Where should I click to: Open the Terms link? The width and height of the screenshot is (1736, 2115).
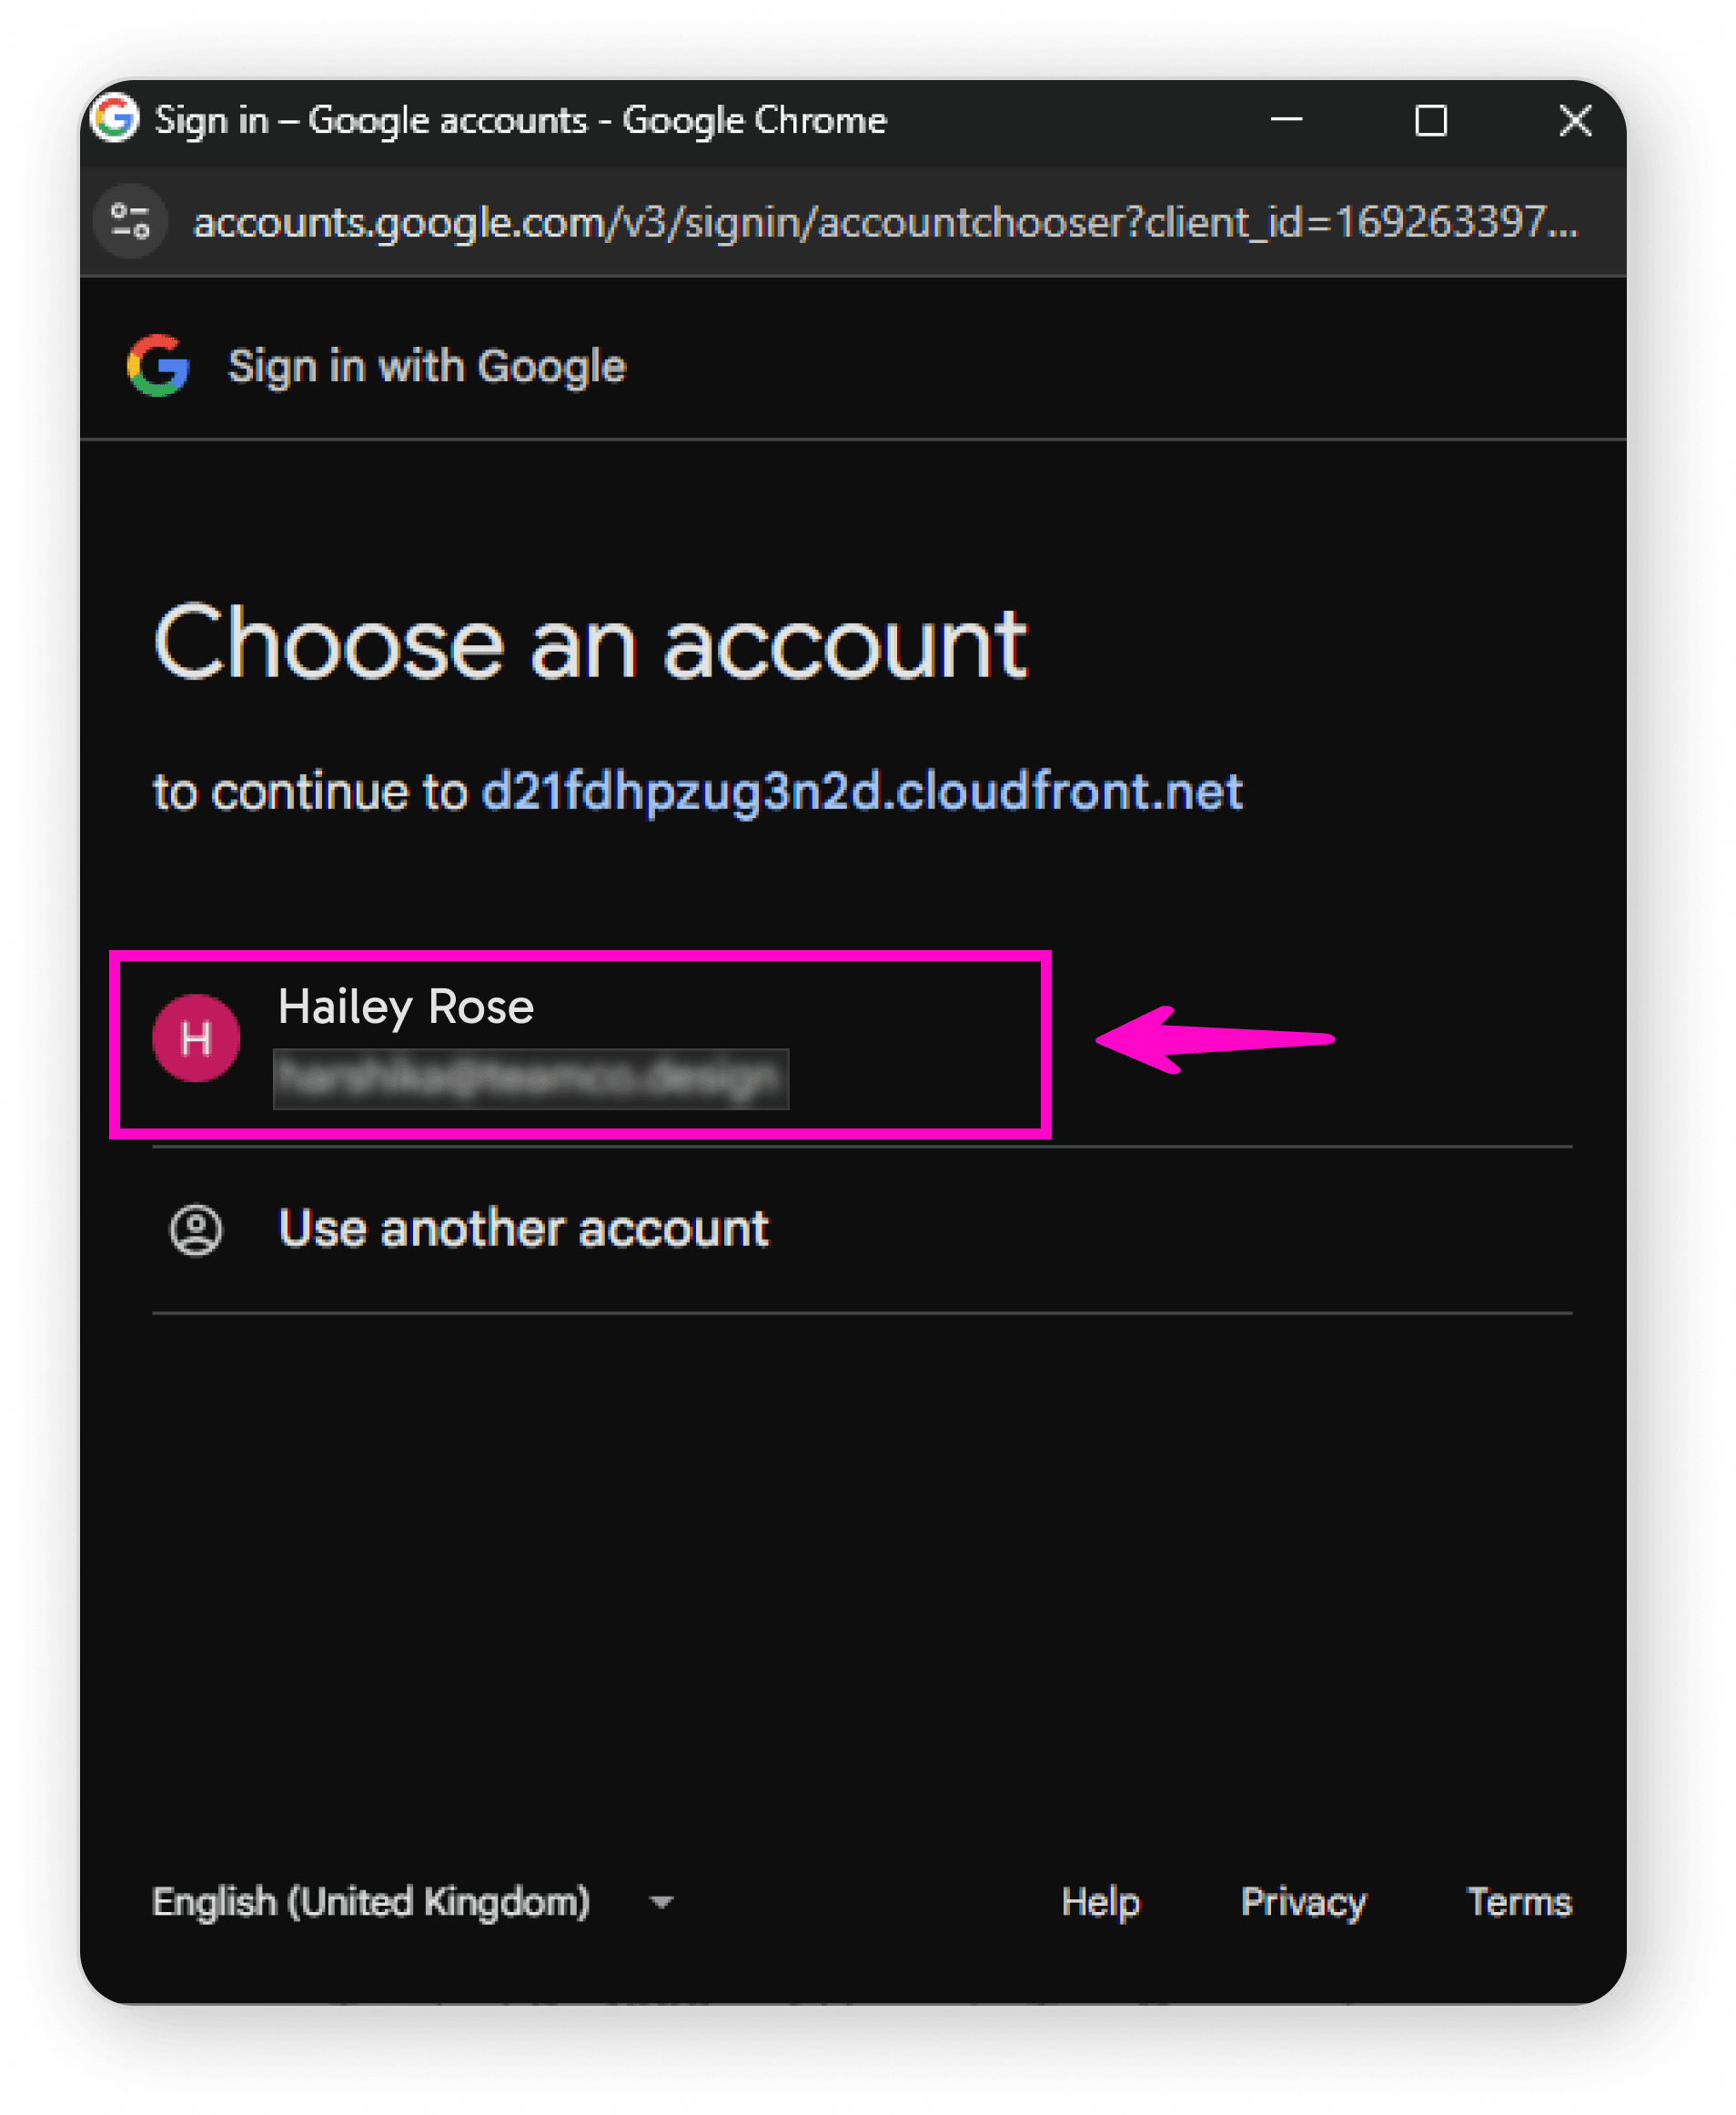point(1519,1901)
